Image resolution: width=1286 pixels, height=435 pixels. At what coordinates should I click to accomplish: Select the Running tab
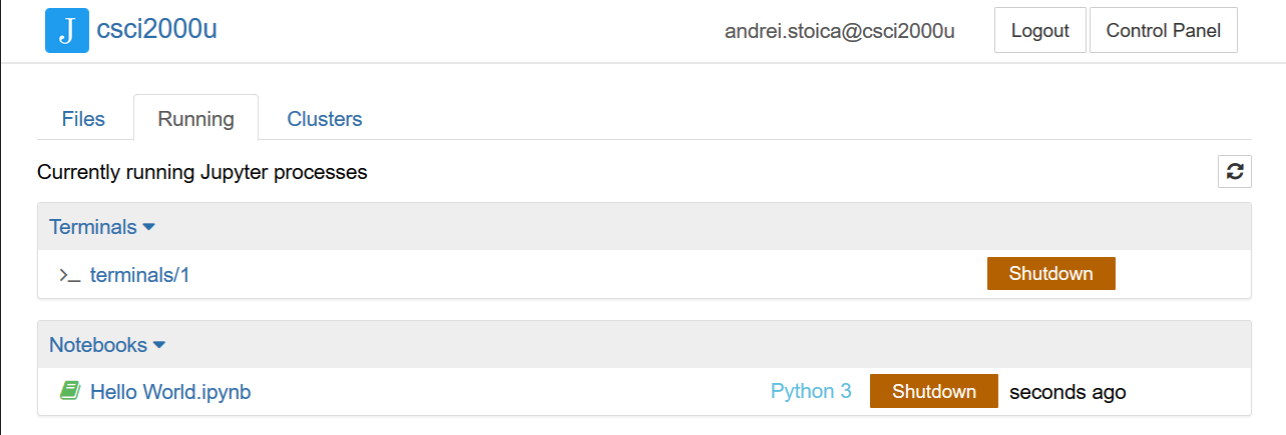click(196, 119)
